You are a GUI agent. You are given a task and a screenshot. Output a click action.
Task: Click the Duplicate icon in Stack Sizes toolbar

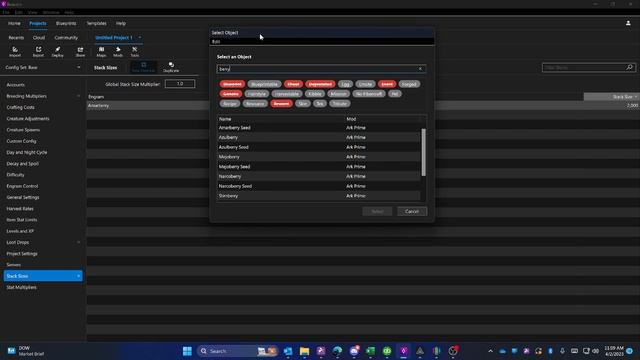[x=171, y=67]
